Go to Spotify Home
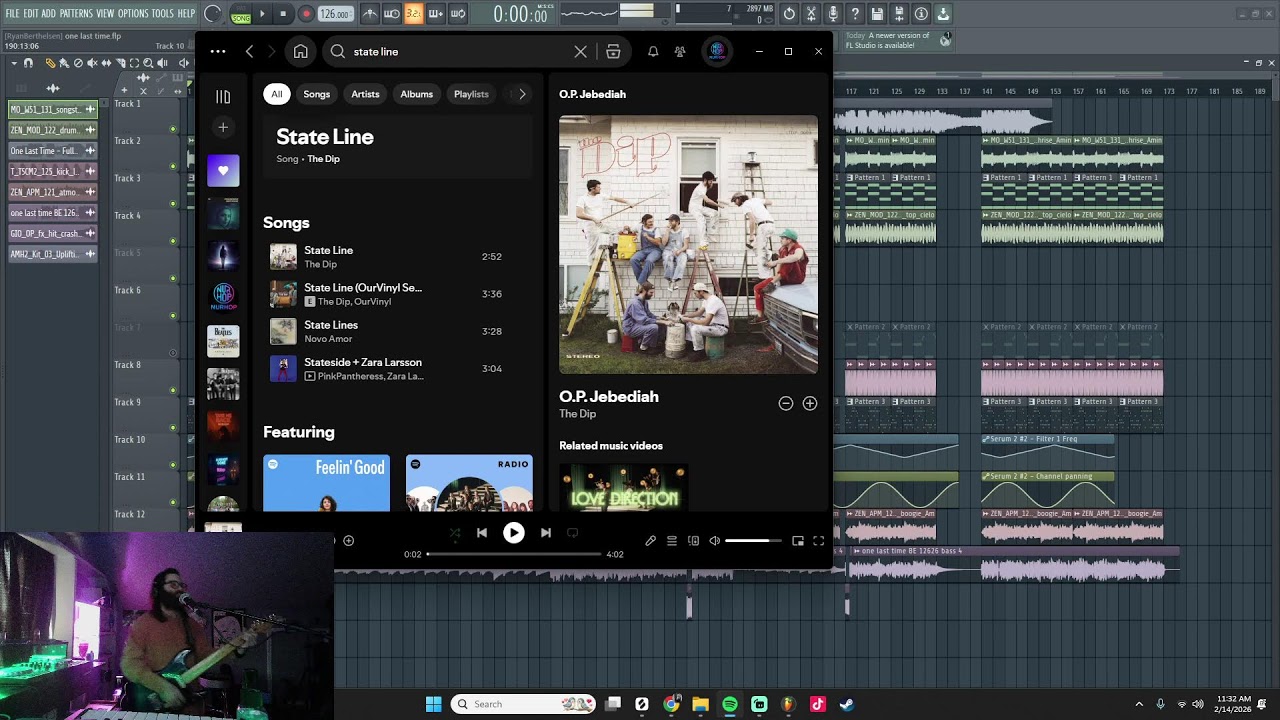Viewport: 1280px width, 720px height. pyautogui.click(x=301, y=51)
